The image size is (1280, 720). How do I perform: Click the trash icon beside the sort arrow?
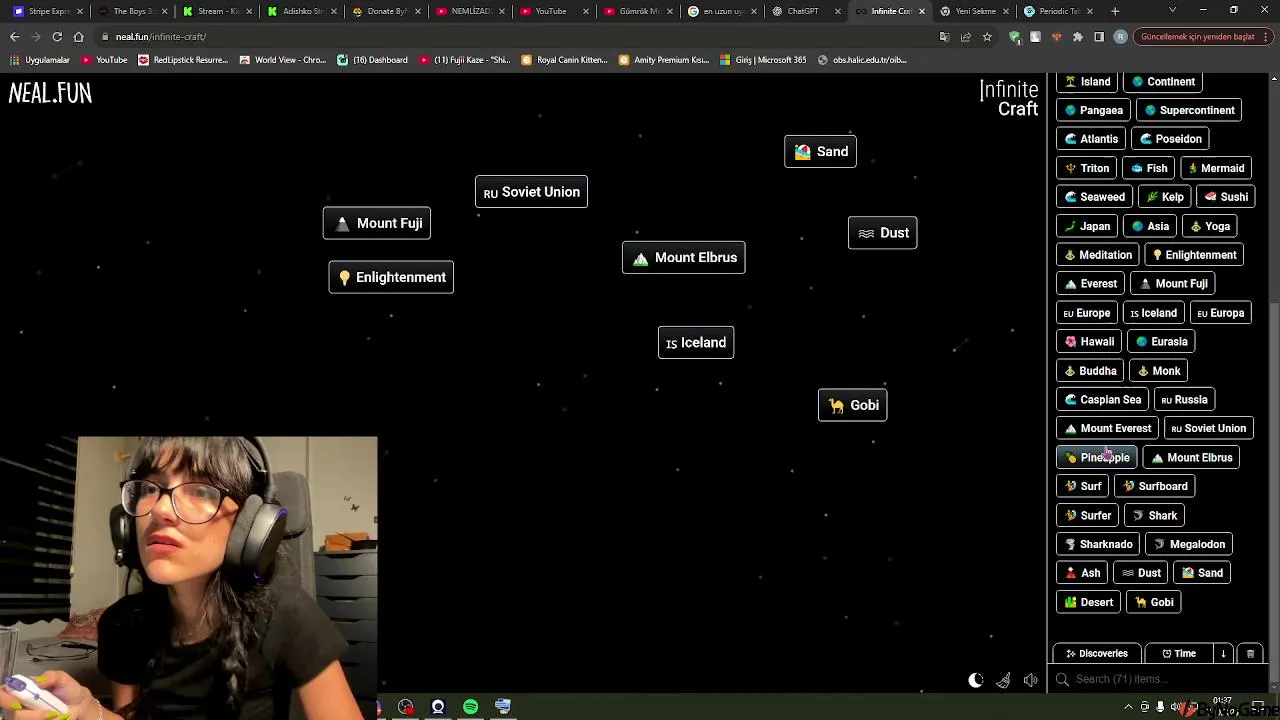pos(1250,653)
